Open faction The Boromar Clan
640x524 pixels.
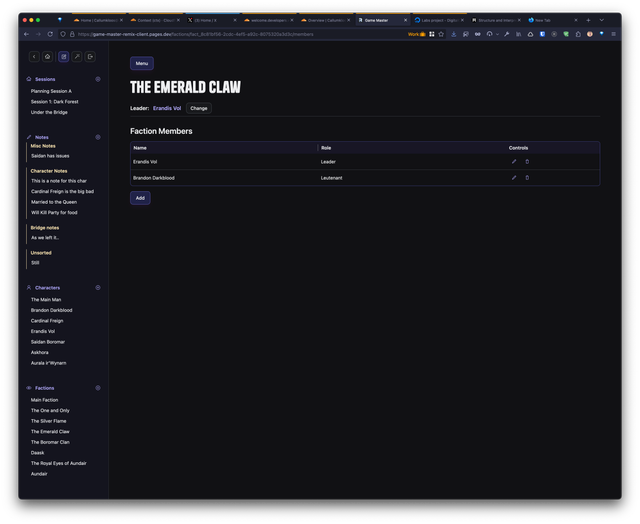click(50, 442)
